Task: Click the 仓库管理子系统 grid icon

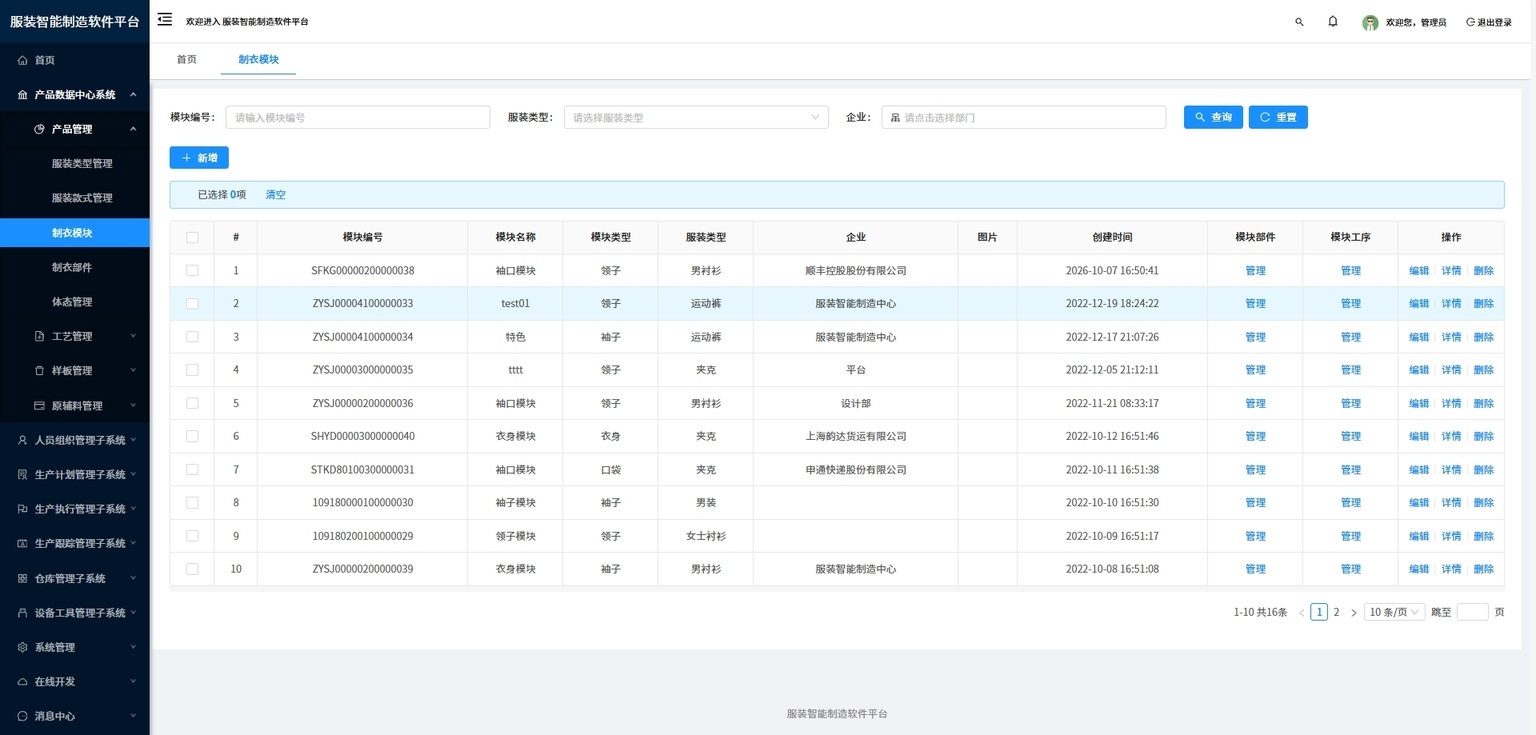Action: (23, 578)
